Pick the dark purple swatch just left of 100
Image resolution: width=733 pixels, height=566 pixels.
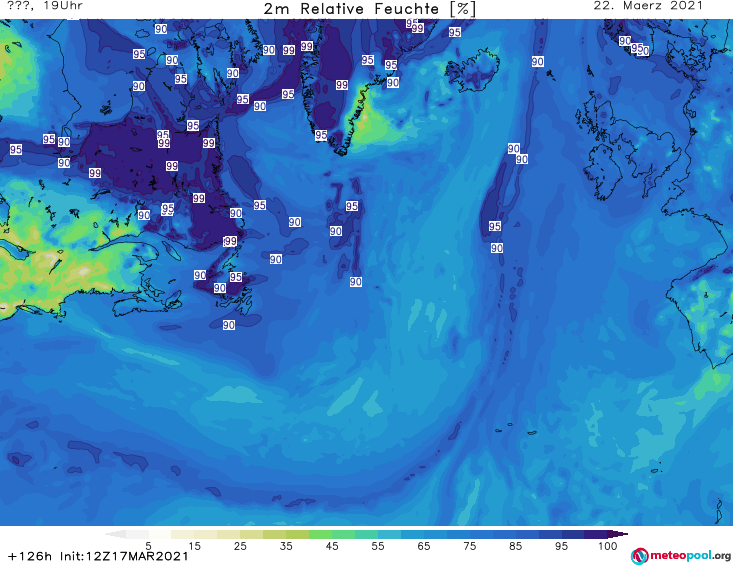596,534
